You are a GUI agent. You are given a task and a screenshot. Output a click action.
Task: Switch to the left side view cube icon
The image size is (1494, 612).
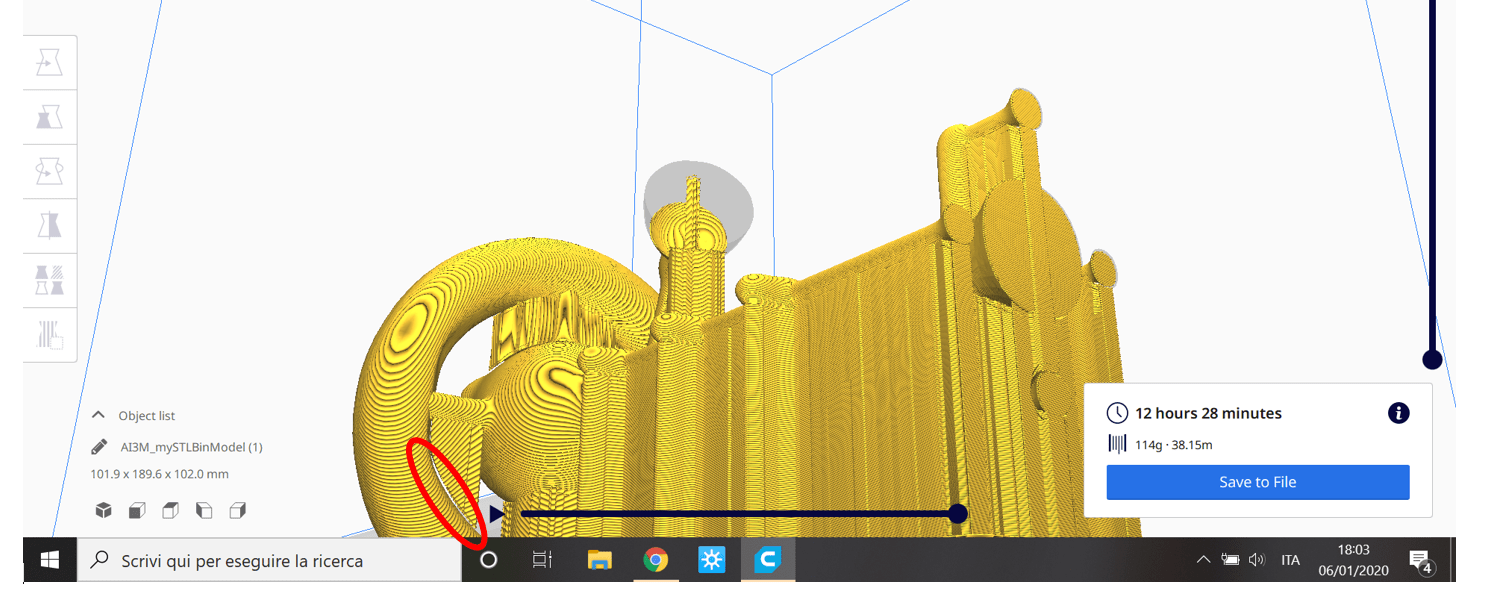(x=204, y=511)
